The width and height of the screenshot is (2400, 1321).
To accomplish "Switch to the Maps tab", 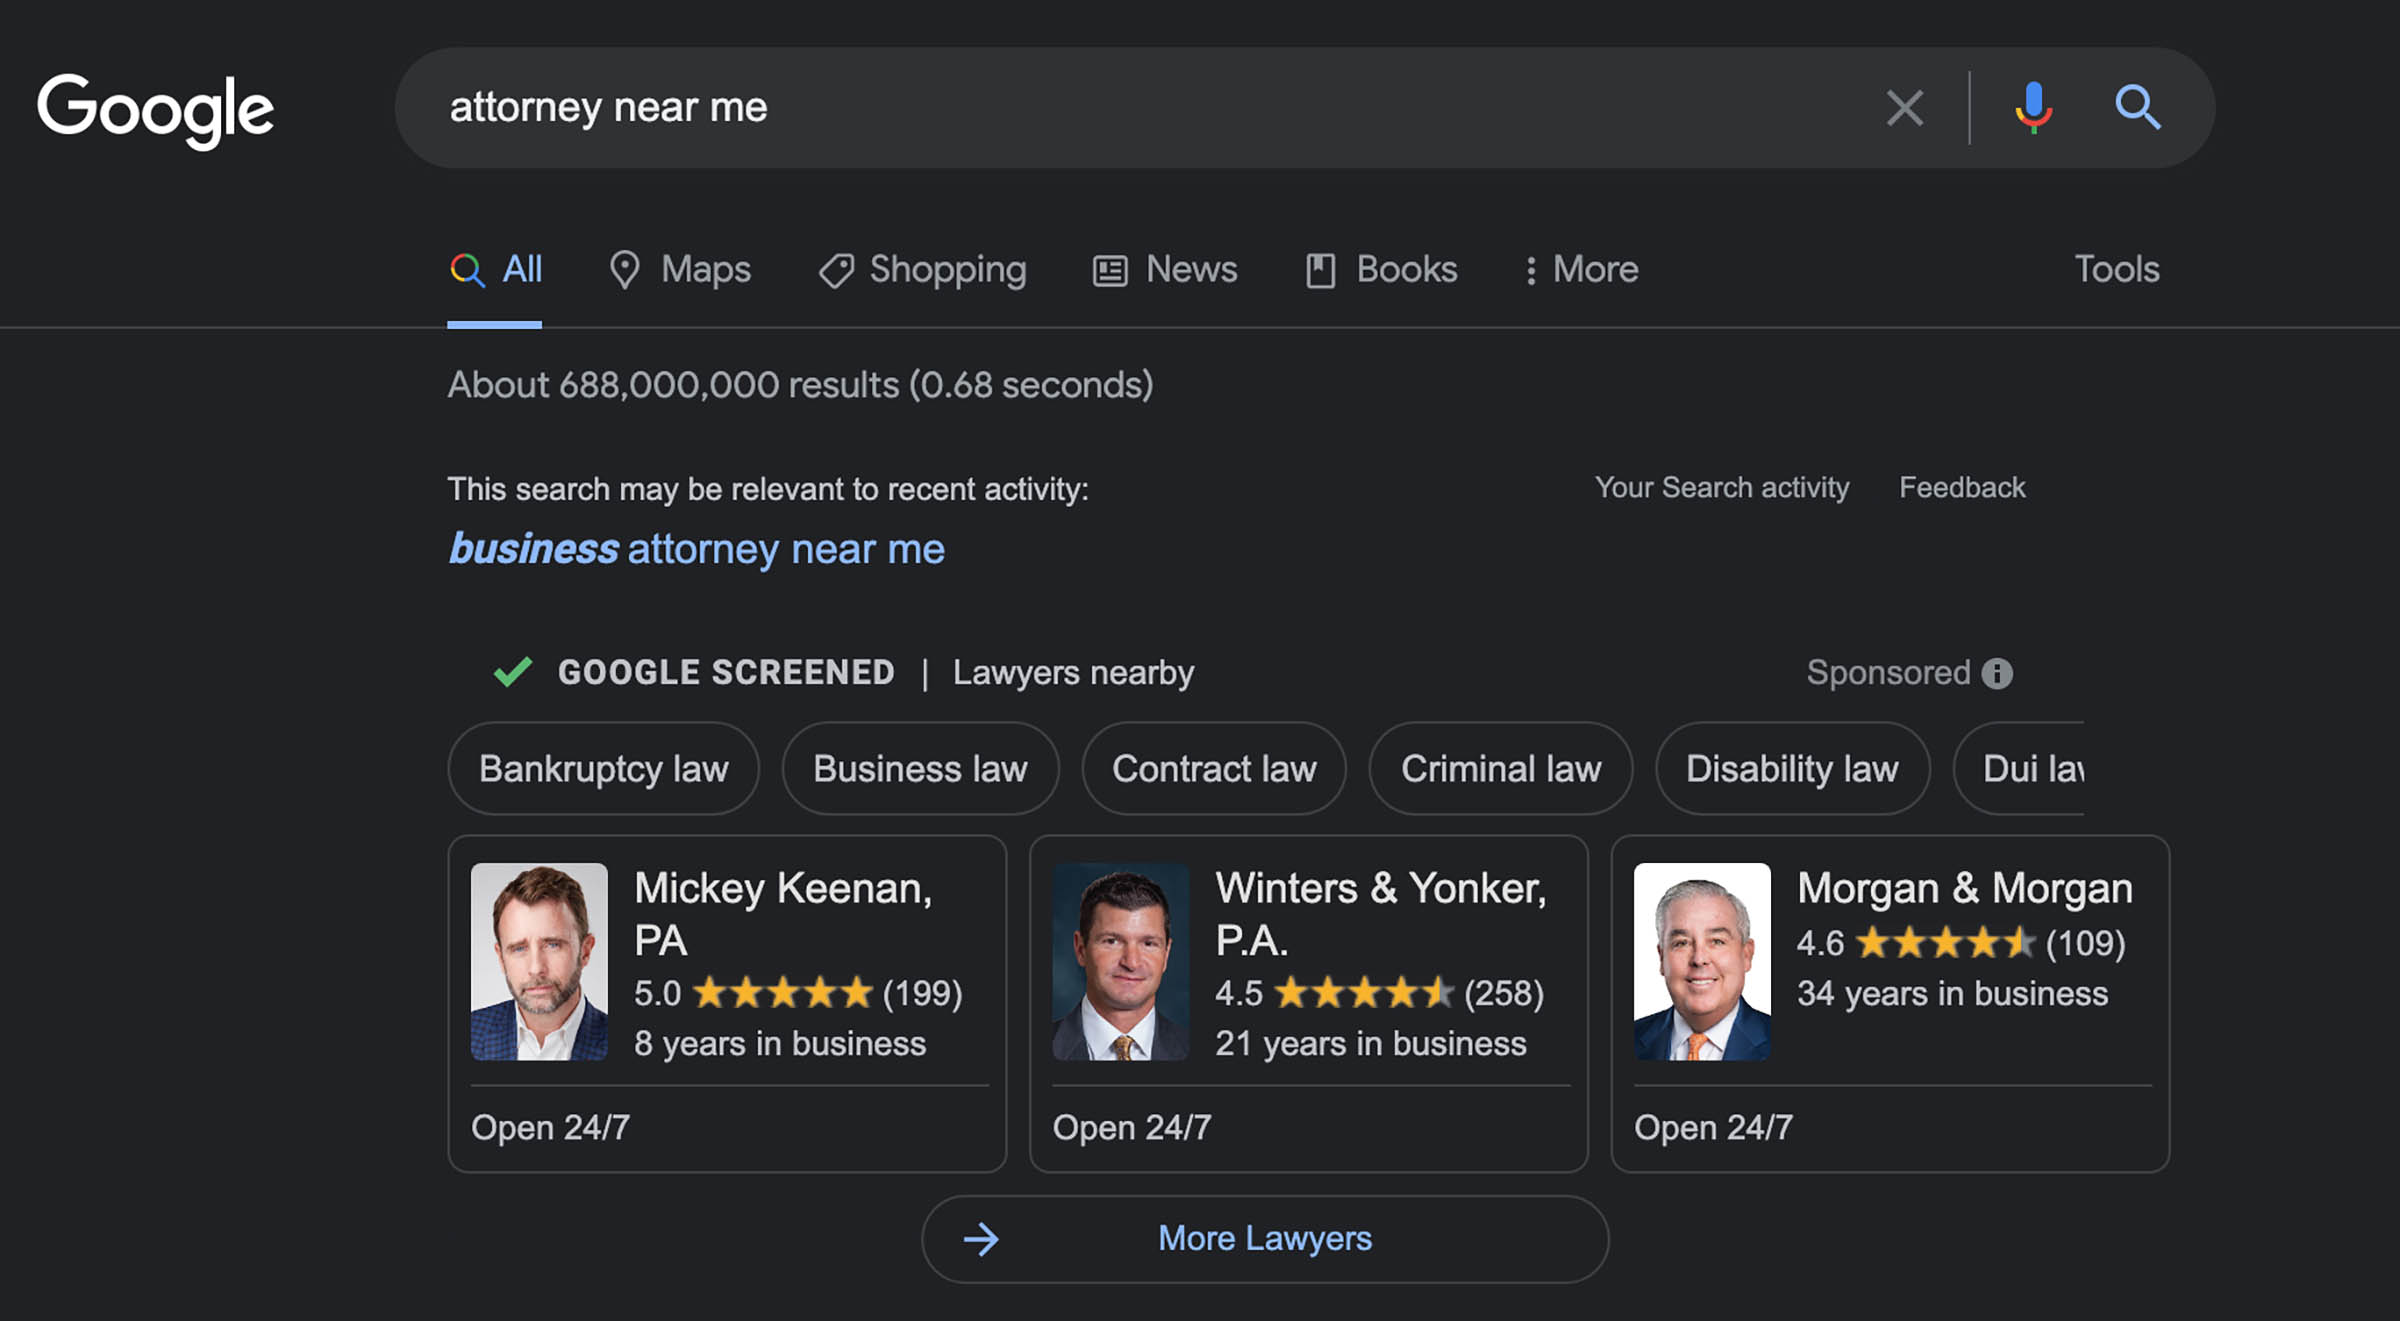I will click(680, 269).
